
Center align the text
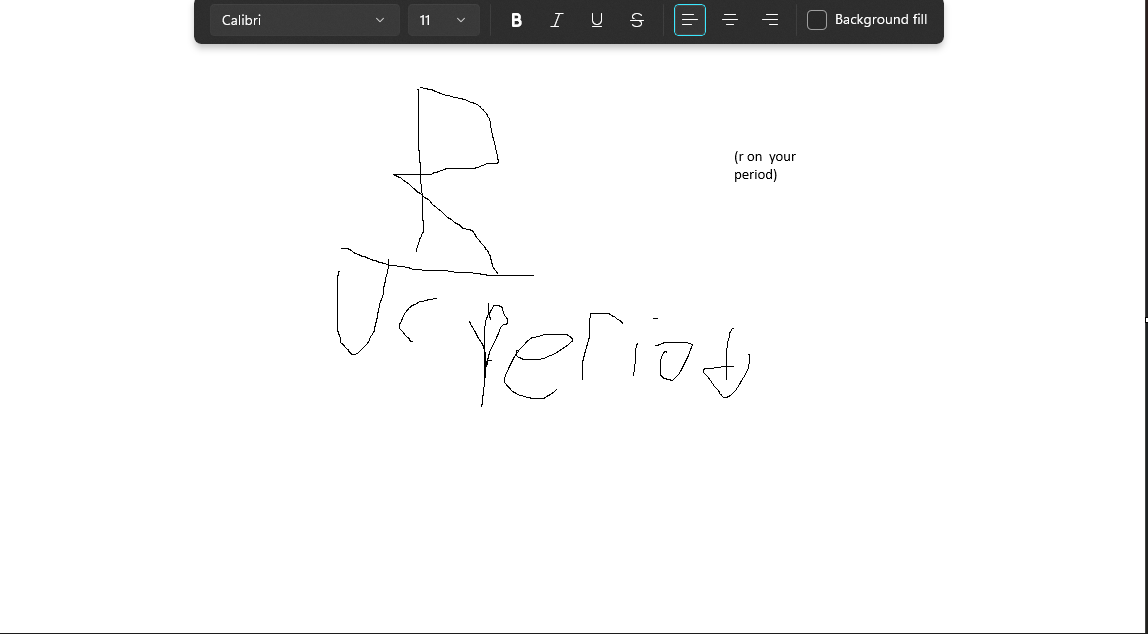click(x=730, y=20)
